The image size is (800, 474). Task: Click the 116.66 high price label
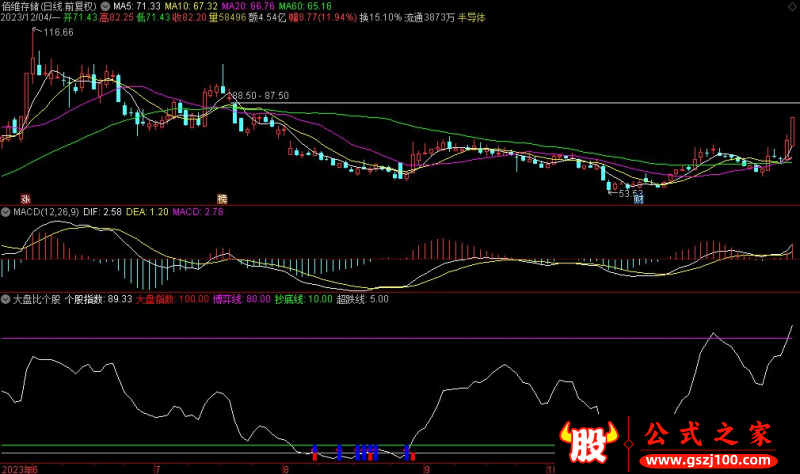[58, 33]
